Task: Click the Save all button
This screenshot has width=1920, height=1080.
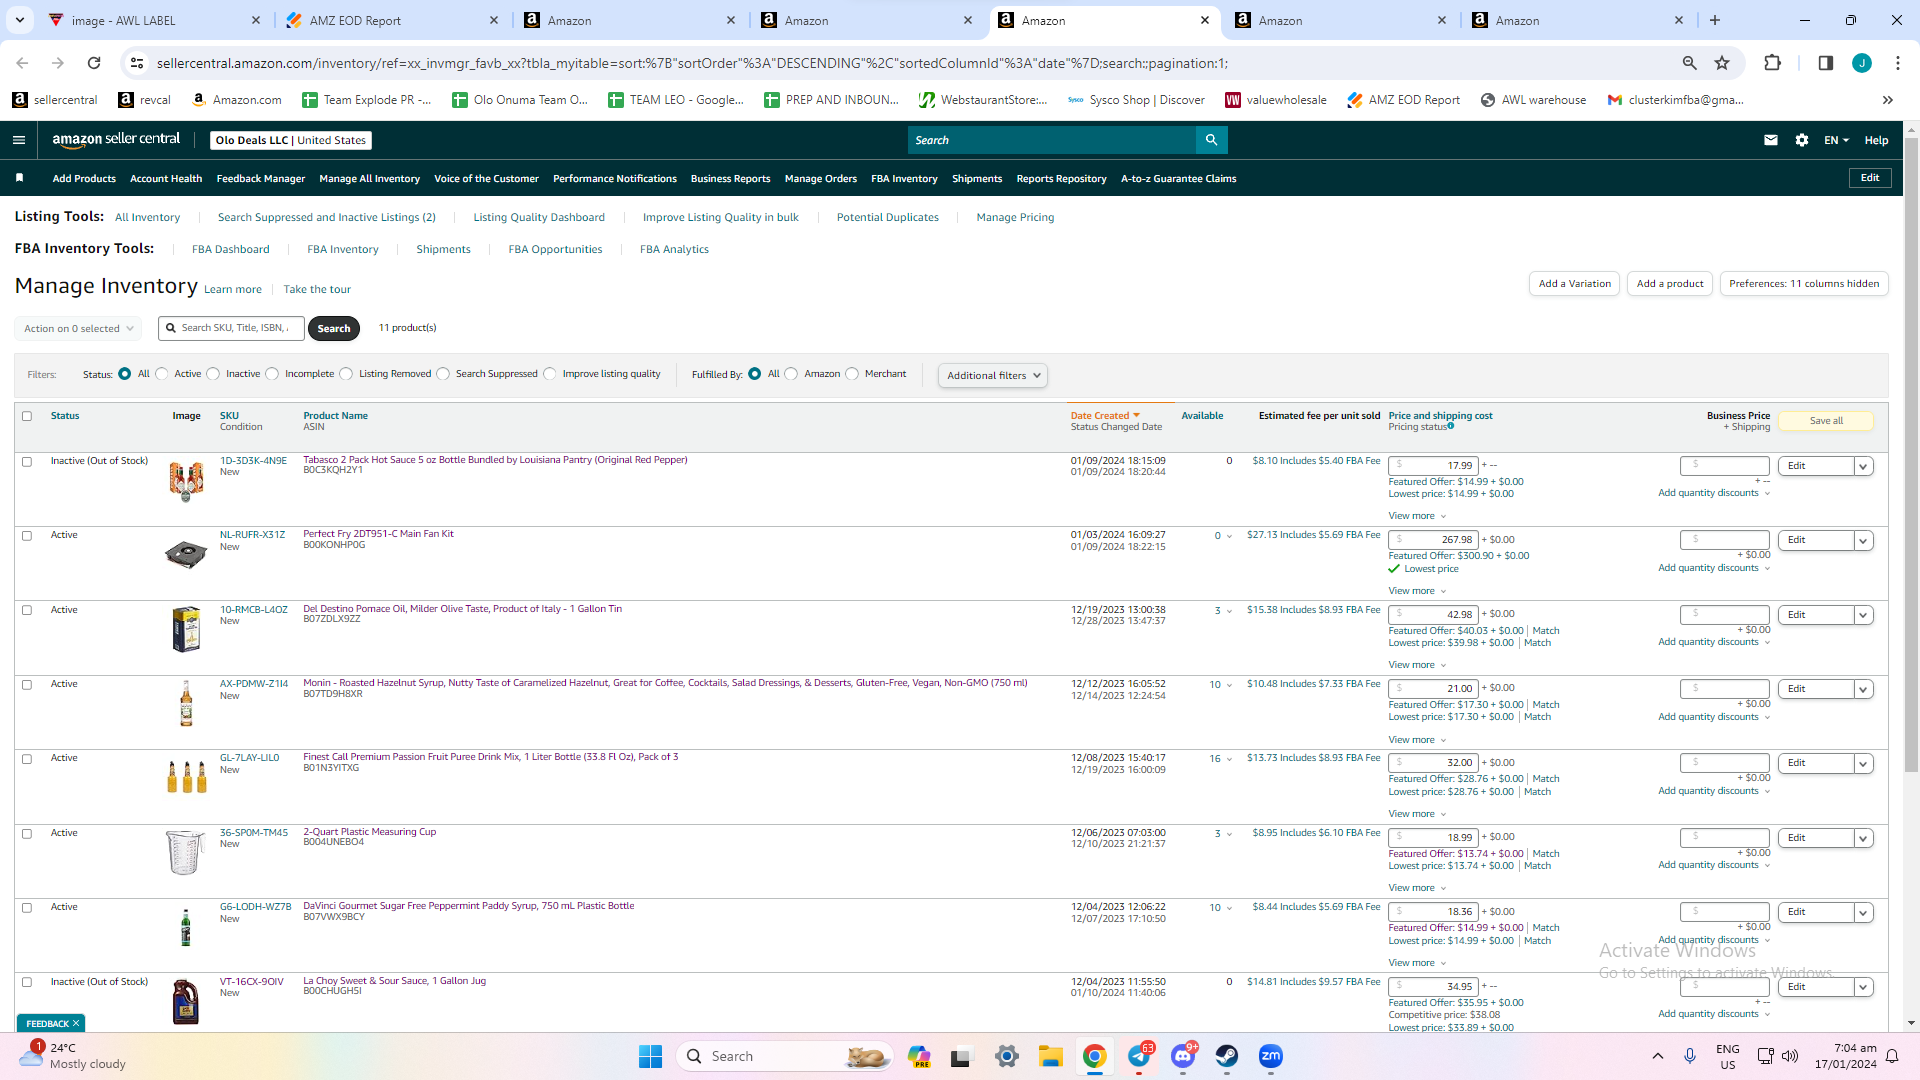Action: coord(1826,421)
